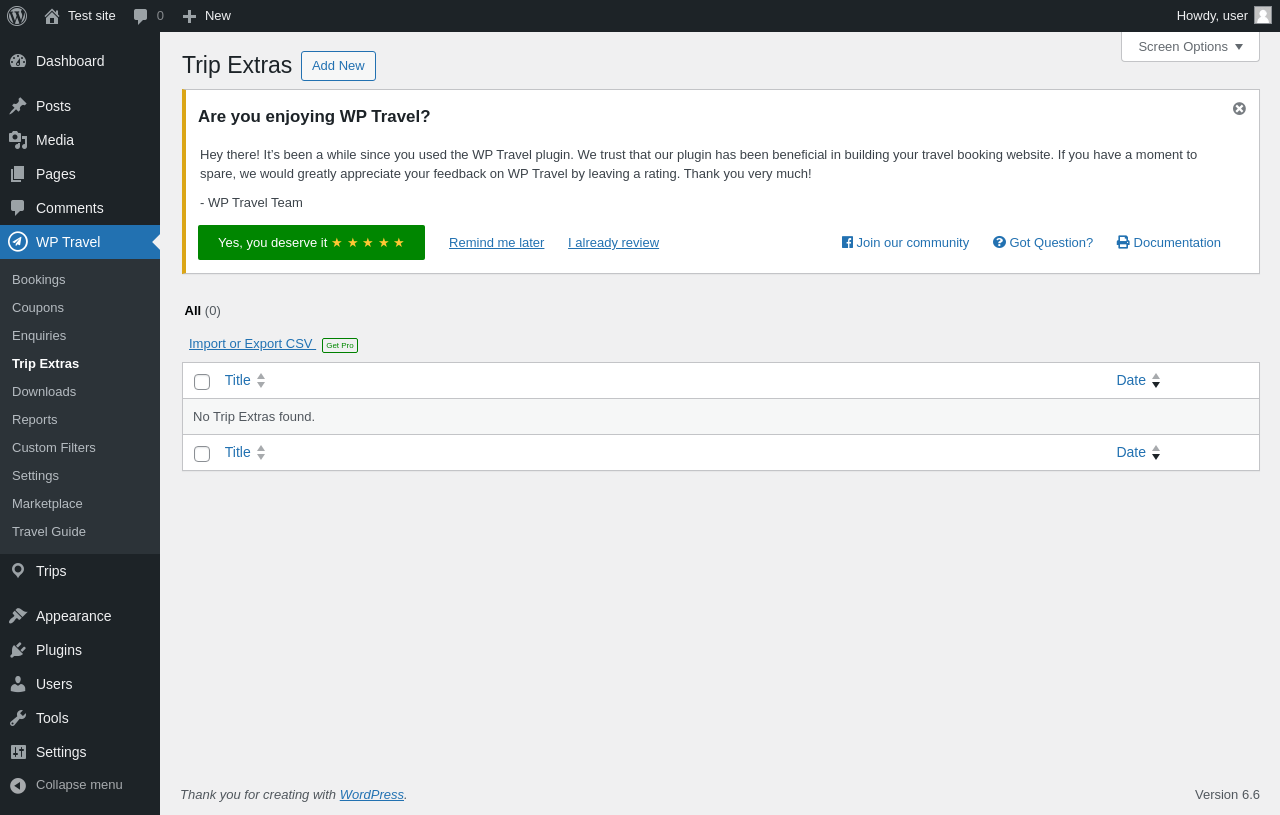Click the Date column header link
This screenshot has height=815, width=1280.
click(1131, 380)
